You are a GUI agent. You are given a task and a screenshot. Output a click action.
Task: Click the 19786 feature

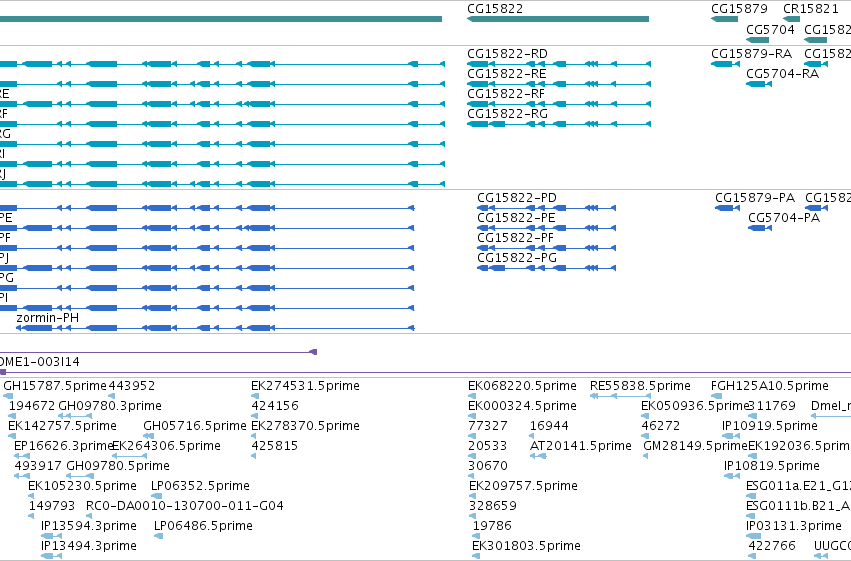tap(475, 536)
